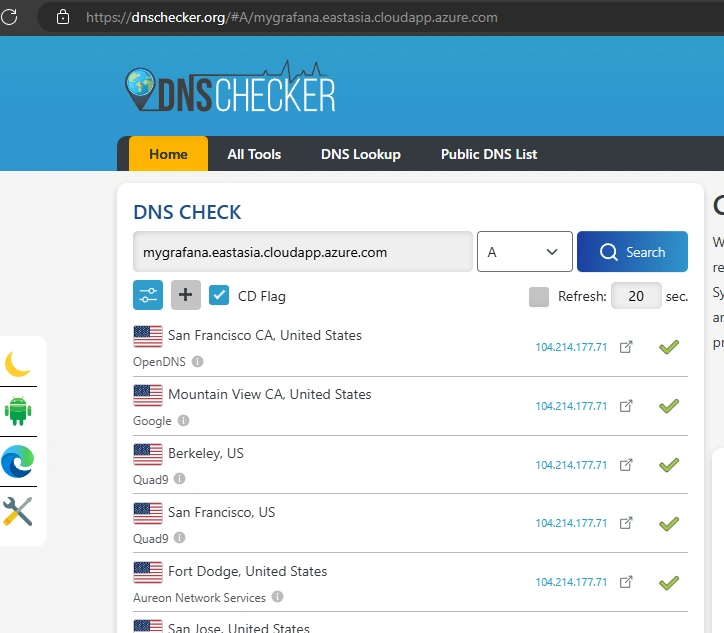The width and height of the screenshot is (724, 633).
Task: Click the info icon next to Google
Action: pos(183,420)
